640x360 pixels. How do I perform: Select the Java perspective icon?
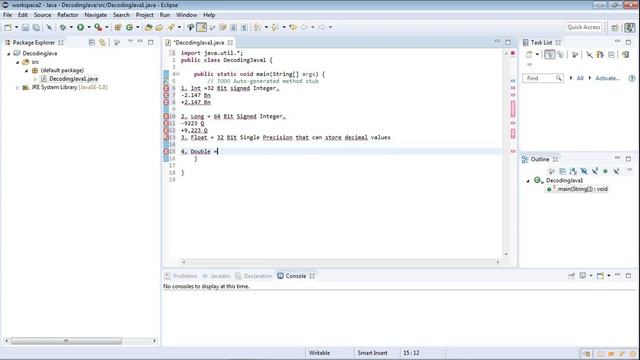pos(629,27)
